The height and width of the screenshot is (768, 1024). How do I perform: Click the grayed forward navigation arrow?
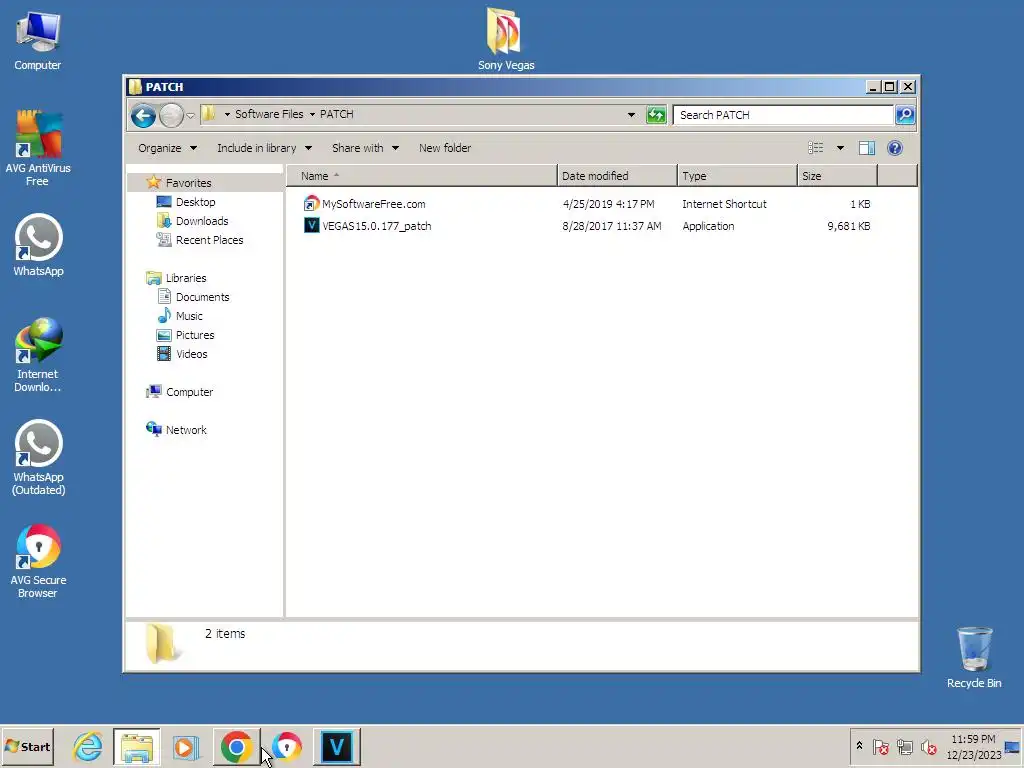171,116
